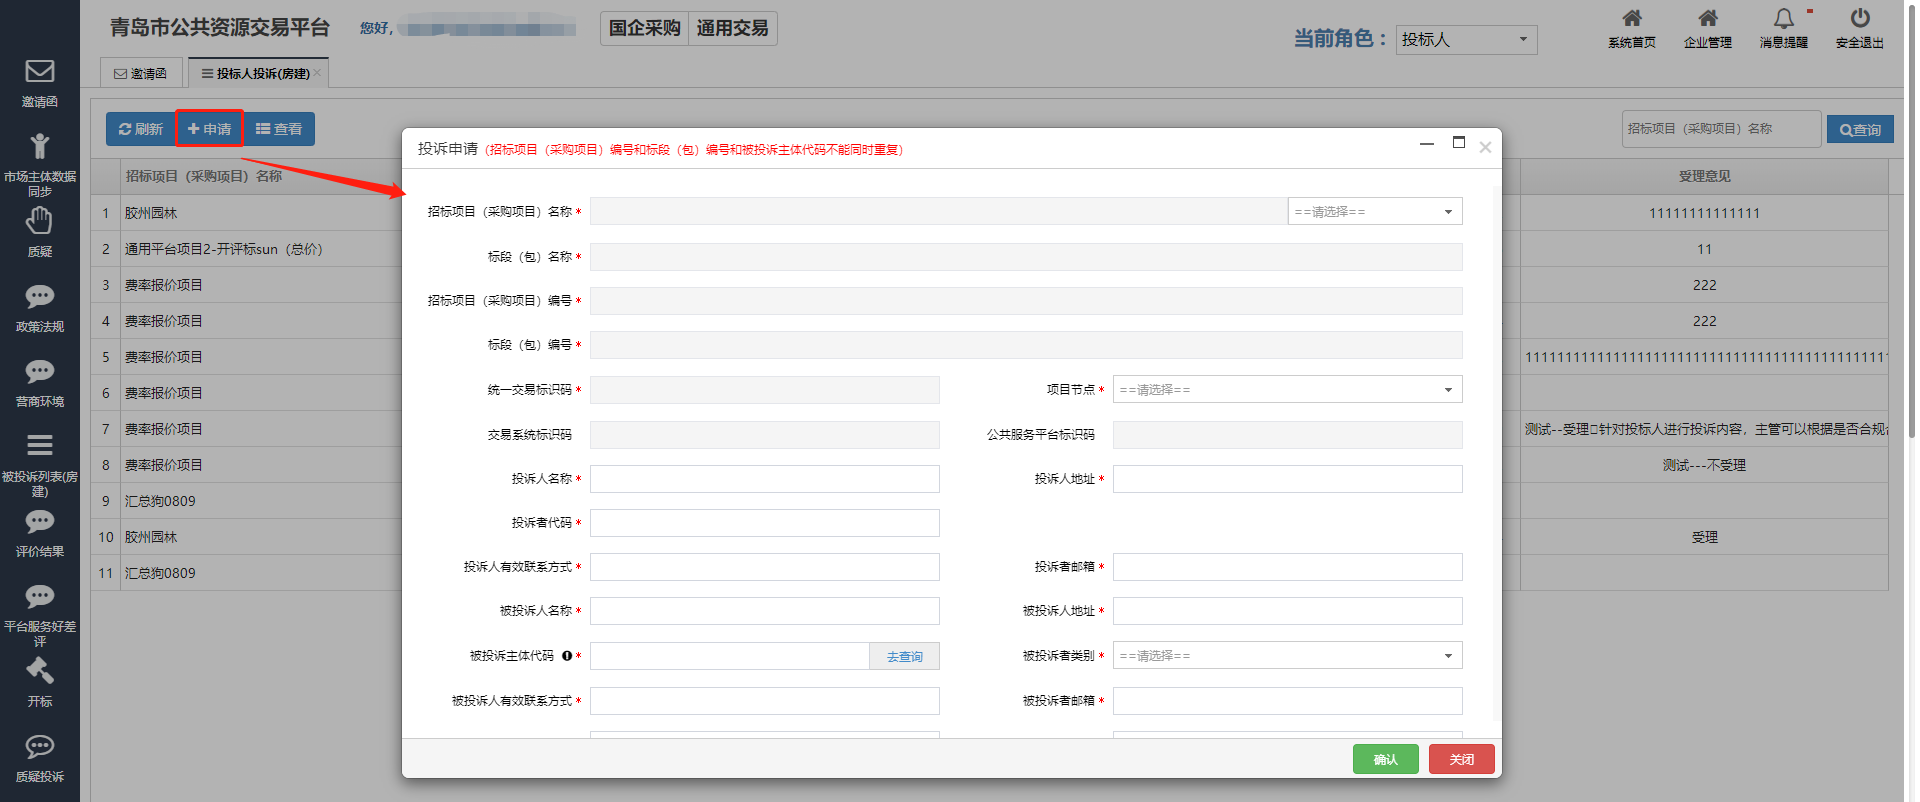Focus the 被投诉人名称 input field
1920x802 pixels.
(x=765, y=611)
